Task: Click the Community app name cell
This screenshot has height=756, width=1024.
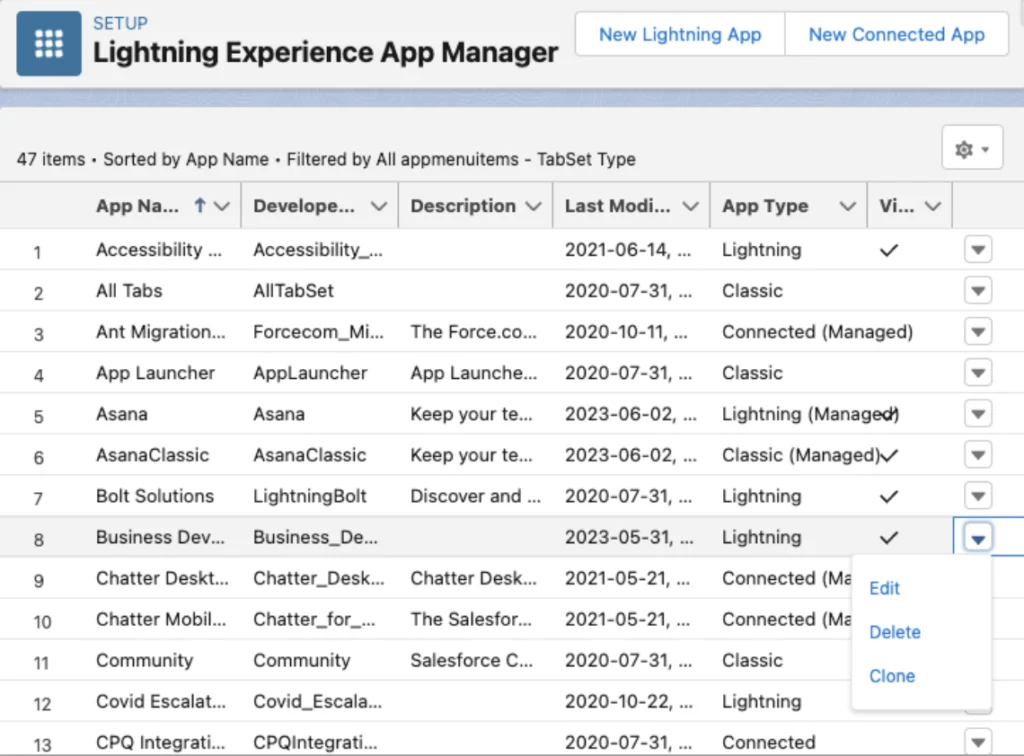Action: click(x=144, y=660)
